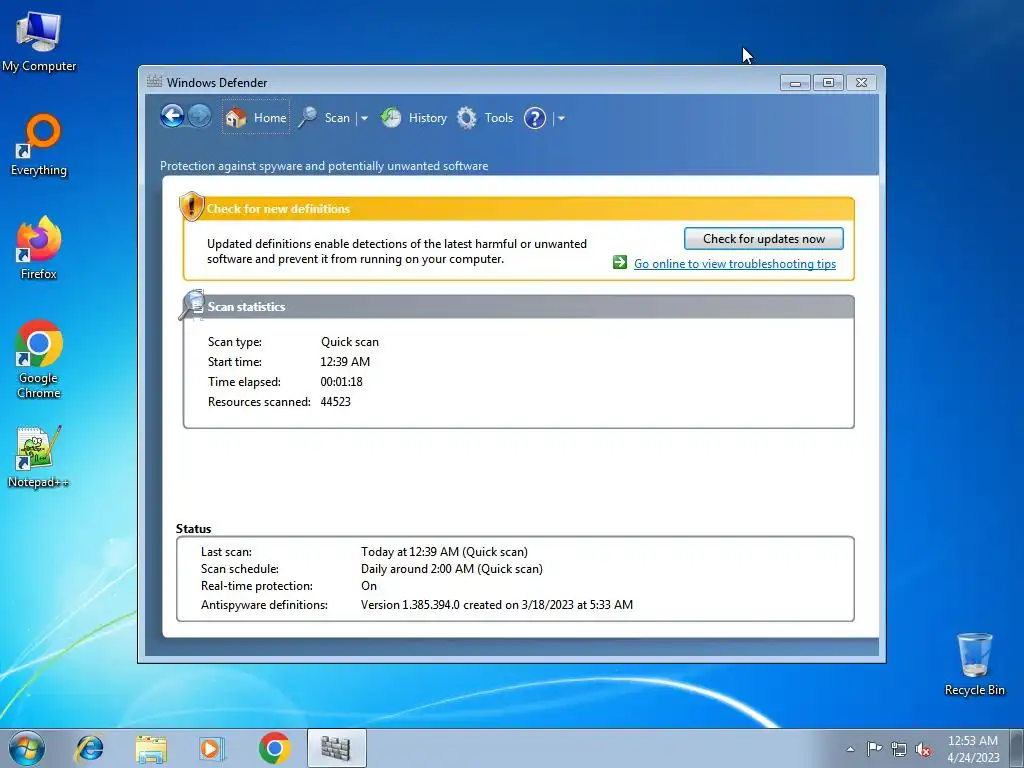Screen dimensions: 1024x768
Task: Close the Windows Defender window
Action: [861, 83]
